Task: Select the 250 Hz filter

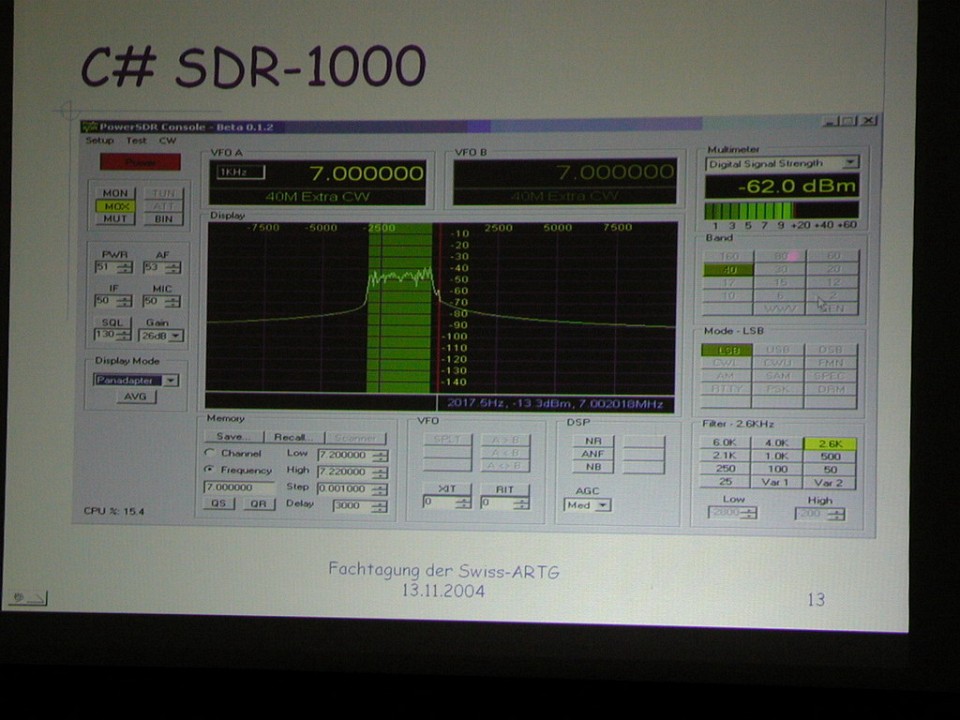Action: coord(724,468)
